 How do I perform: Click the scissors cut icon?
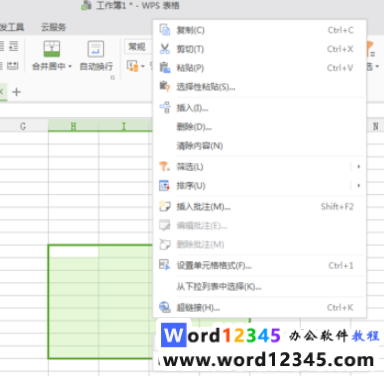pyautogui.click(x=165, y=49)
